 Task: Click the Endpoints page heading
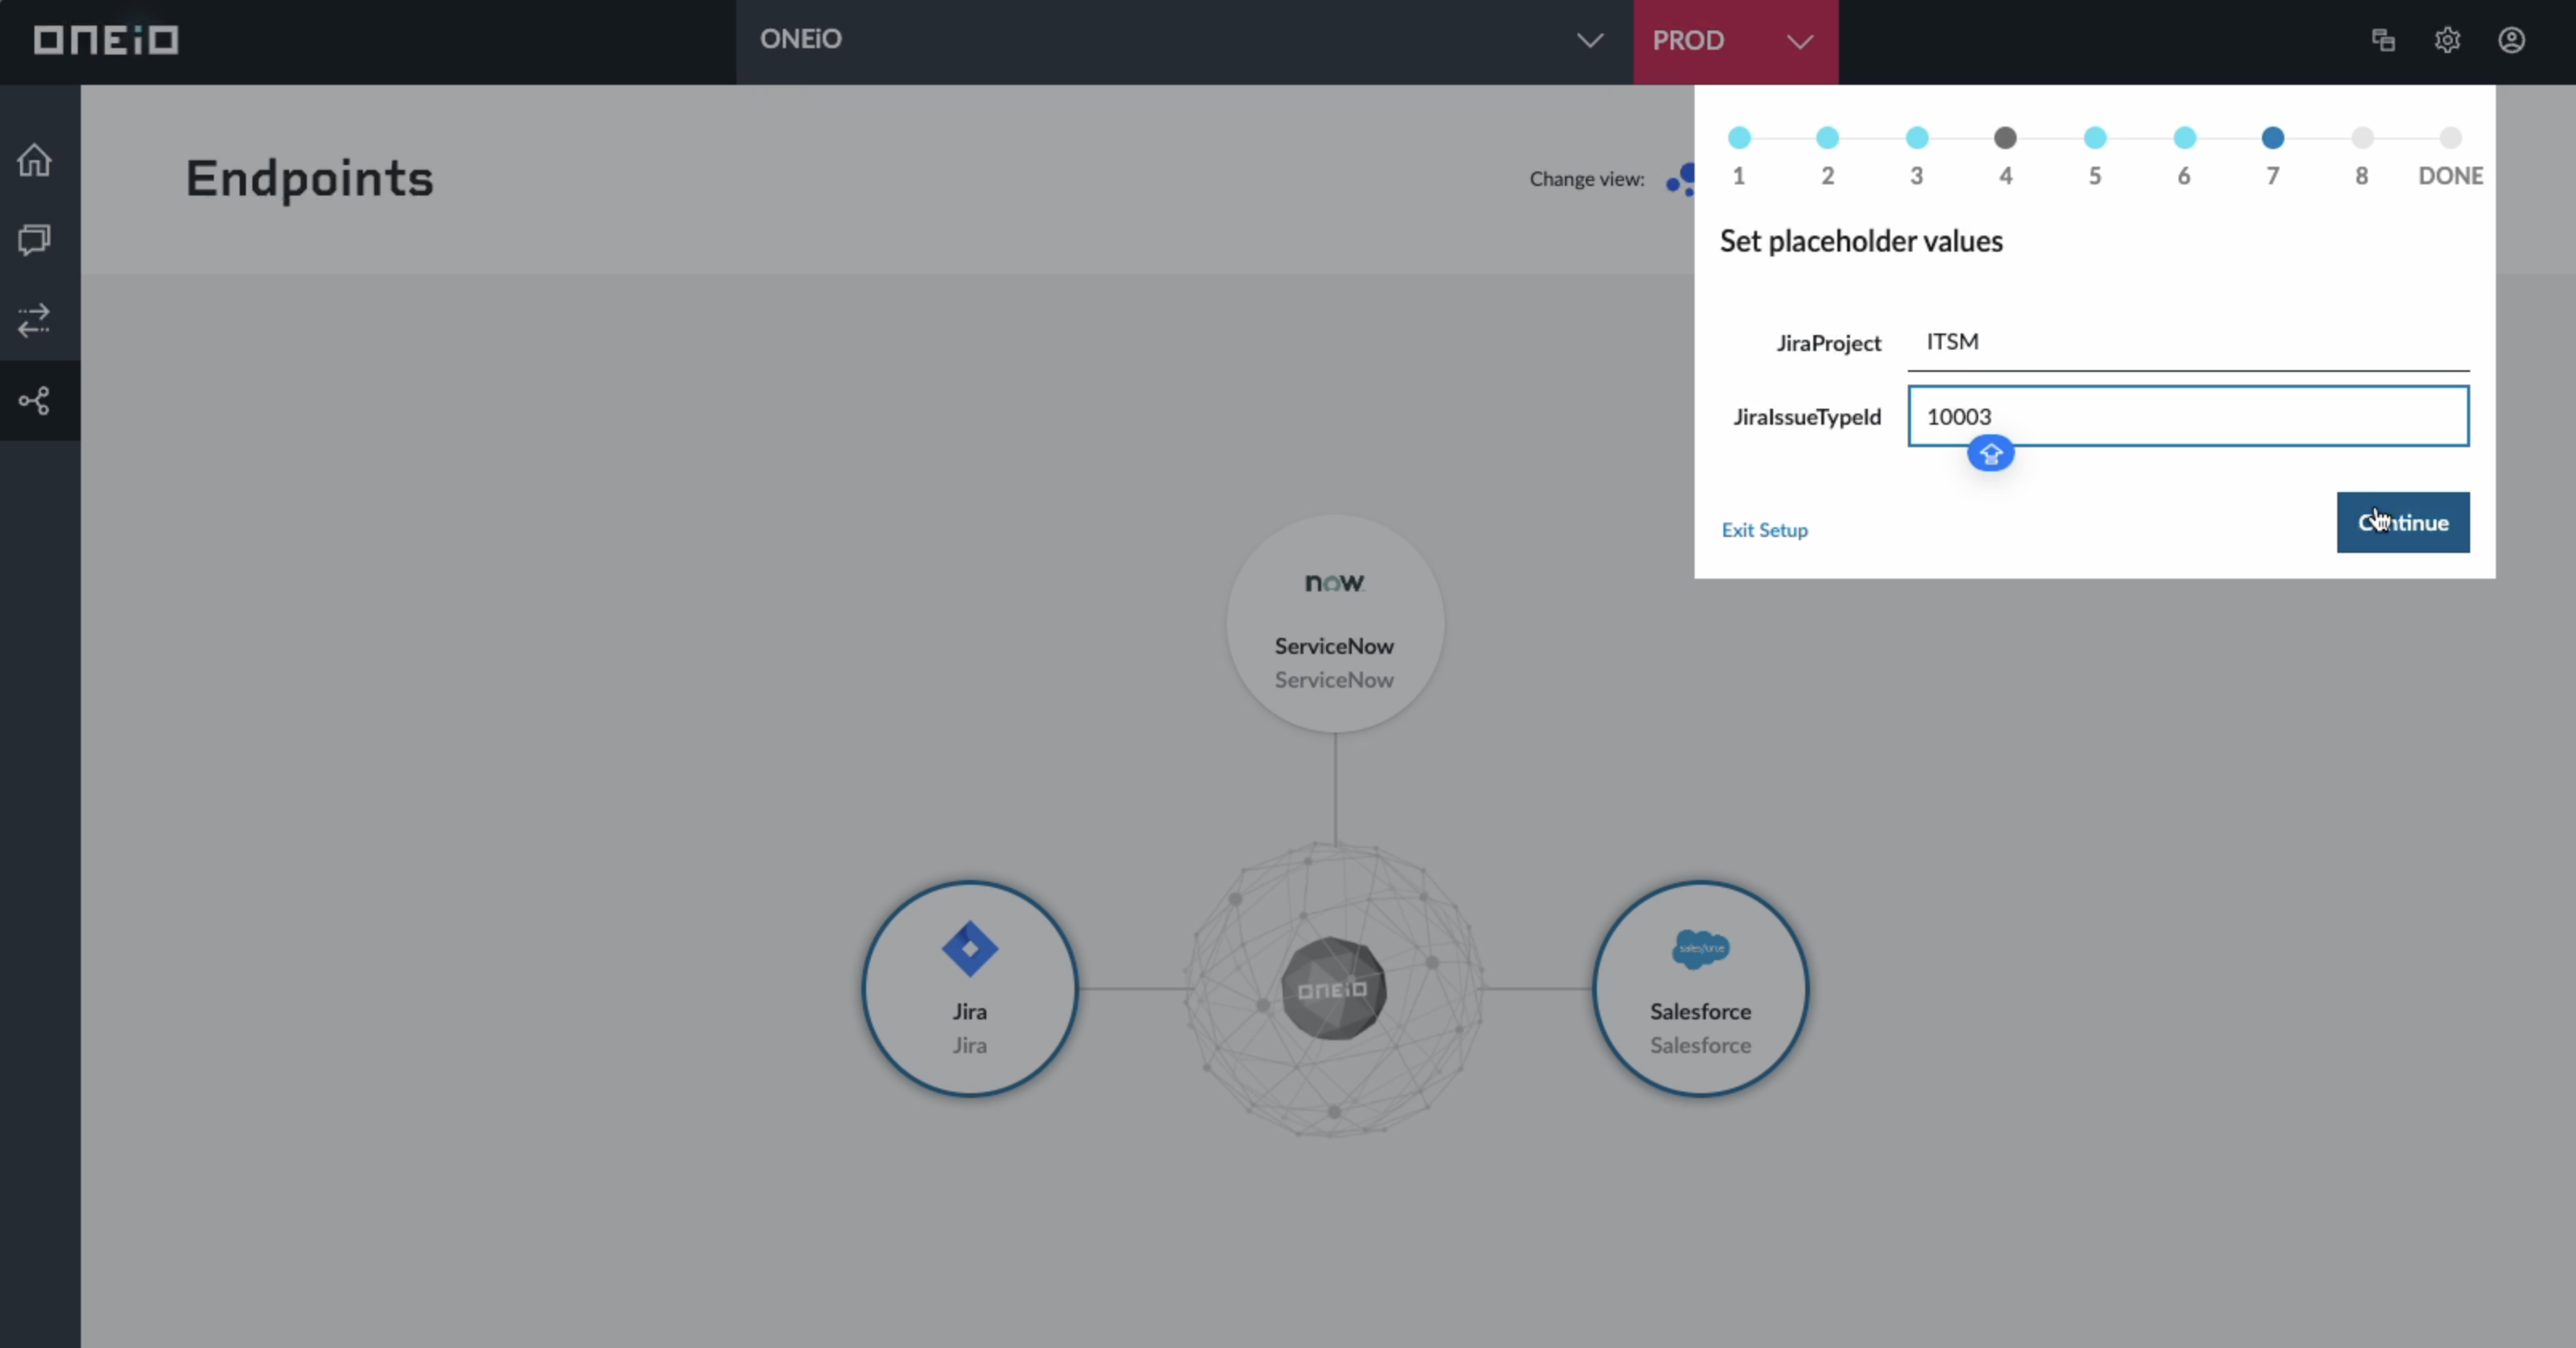[309, 179]
